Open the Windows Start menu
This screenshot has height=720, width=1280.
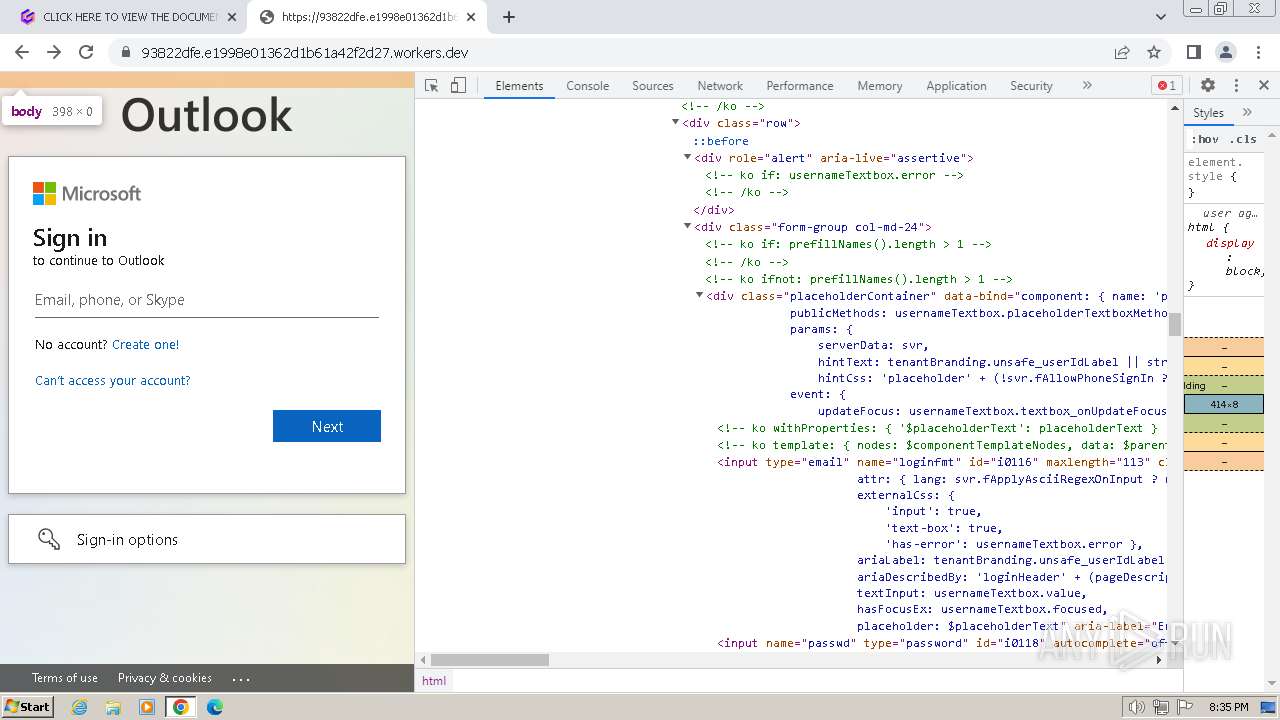click(28, 707)
